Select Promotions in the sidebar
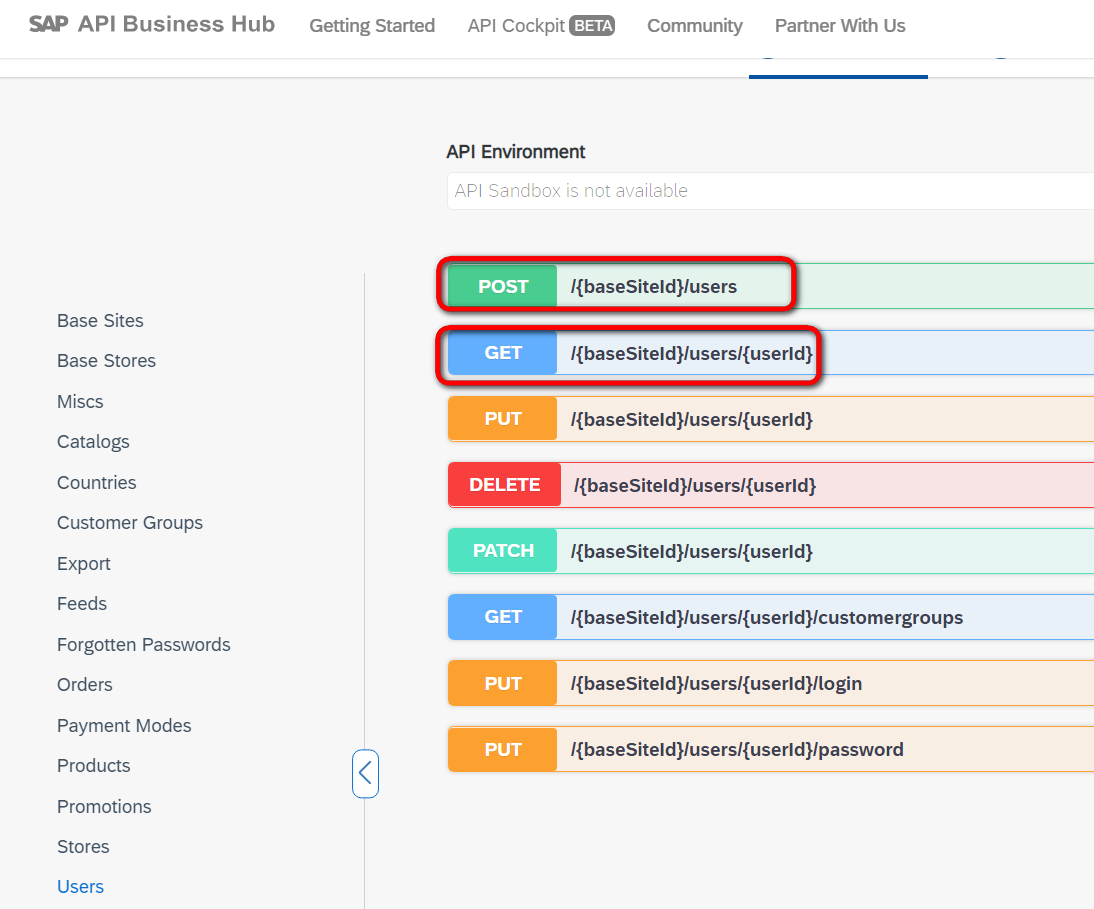The image size is (1094, 909). [104, 806]
